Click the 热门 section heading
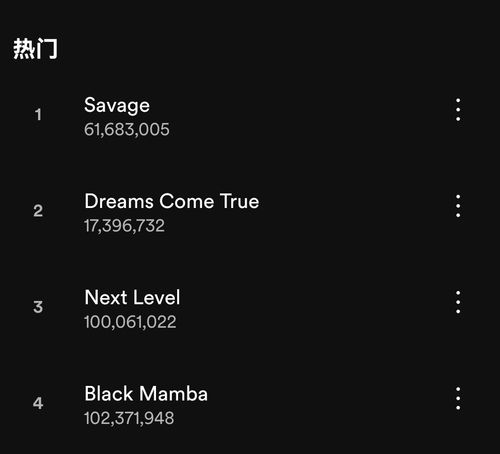The width and height of the screenshot is (500, 454). [x=35, y=49]
